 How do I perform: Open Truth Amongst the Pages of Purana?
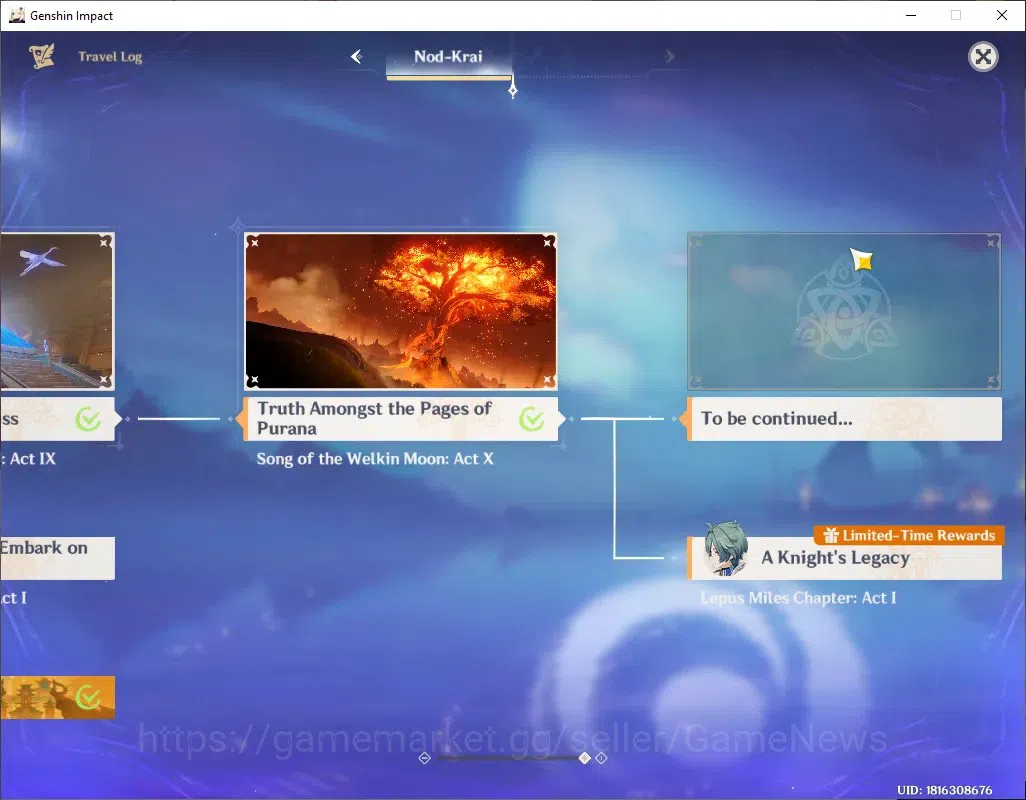click(401, 419)
